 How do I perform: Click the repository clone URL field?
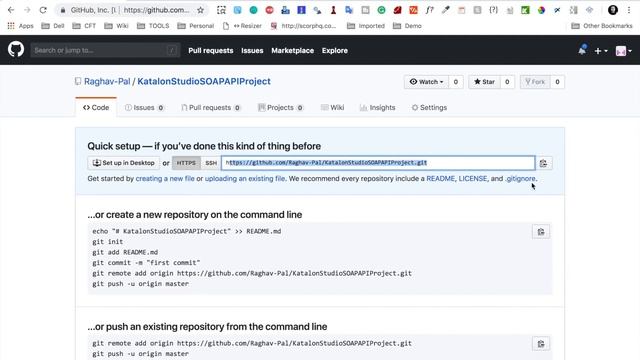click(378, 163)
